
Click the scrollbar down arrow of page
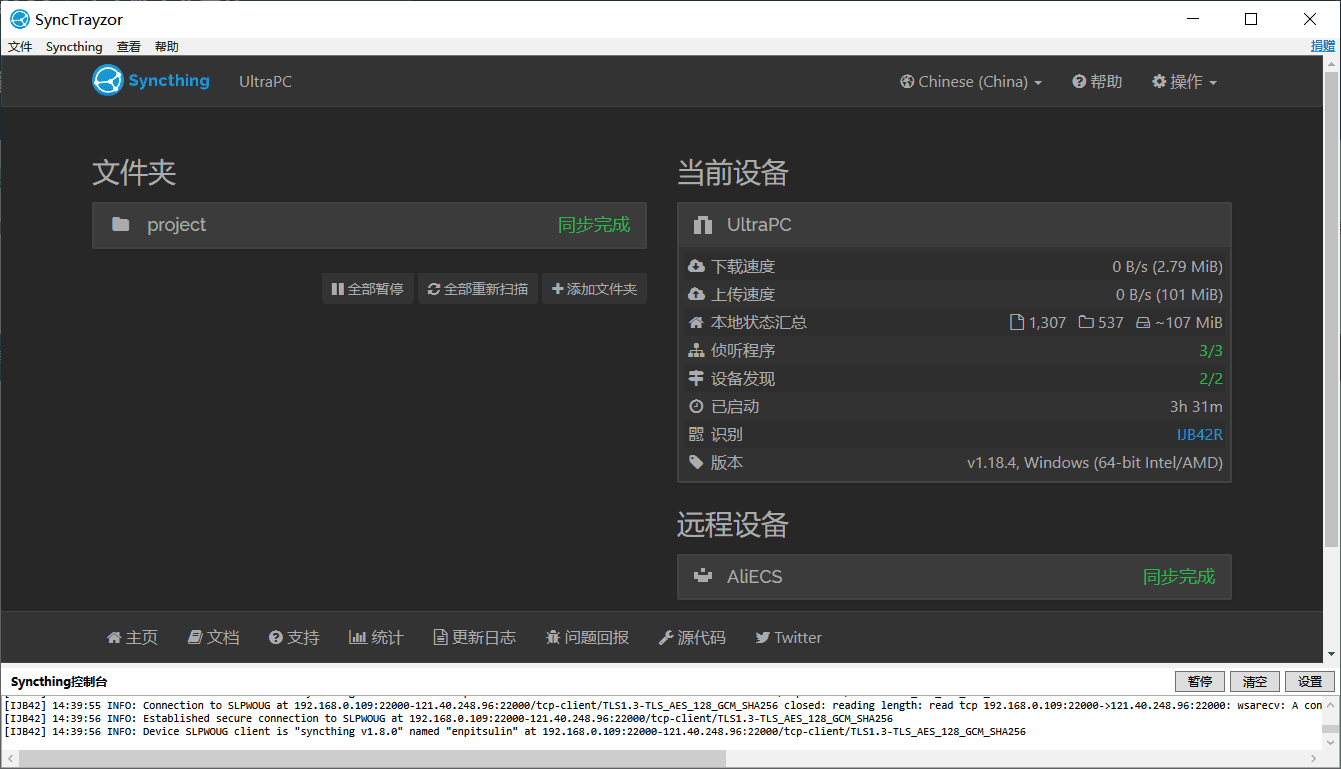1331,654
